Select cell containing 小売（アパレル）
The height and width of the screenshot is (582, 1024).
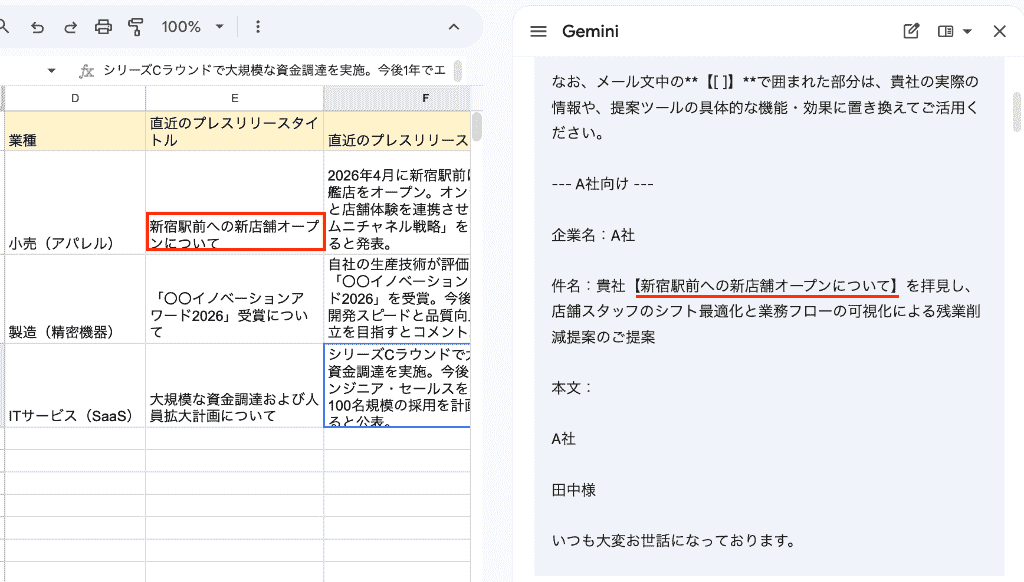pos(75,202)
